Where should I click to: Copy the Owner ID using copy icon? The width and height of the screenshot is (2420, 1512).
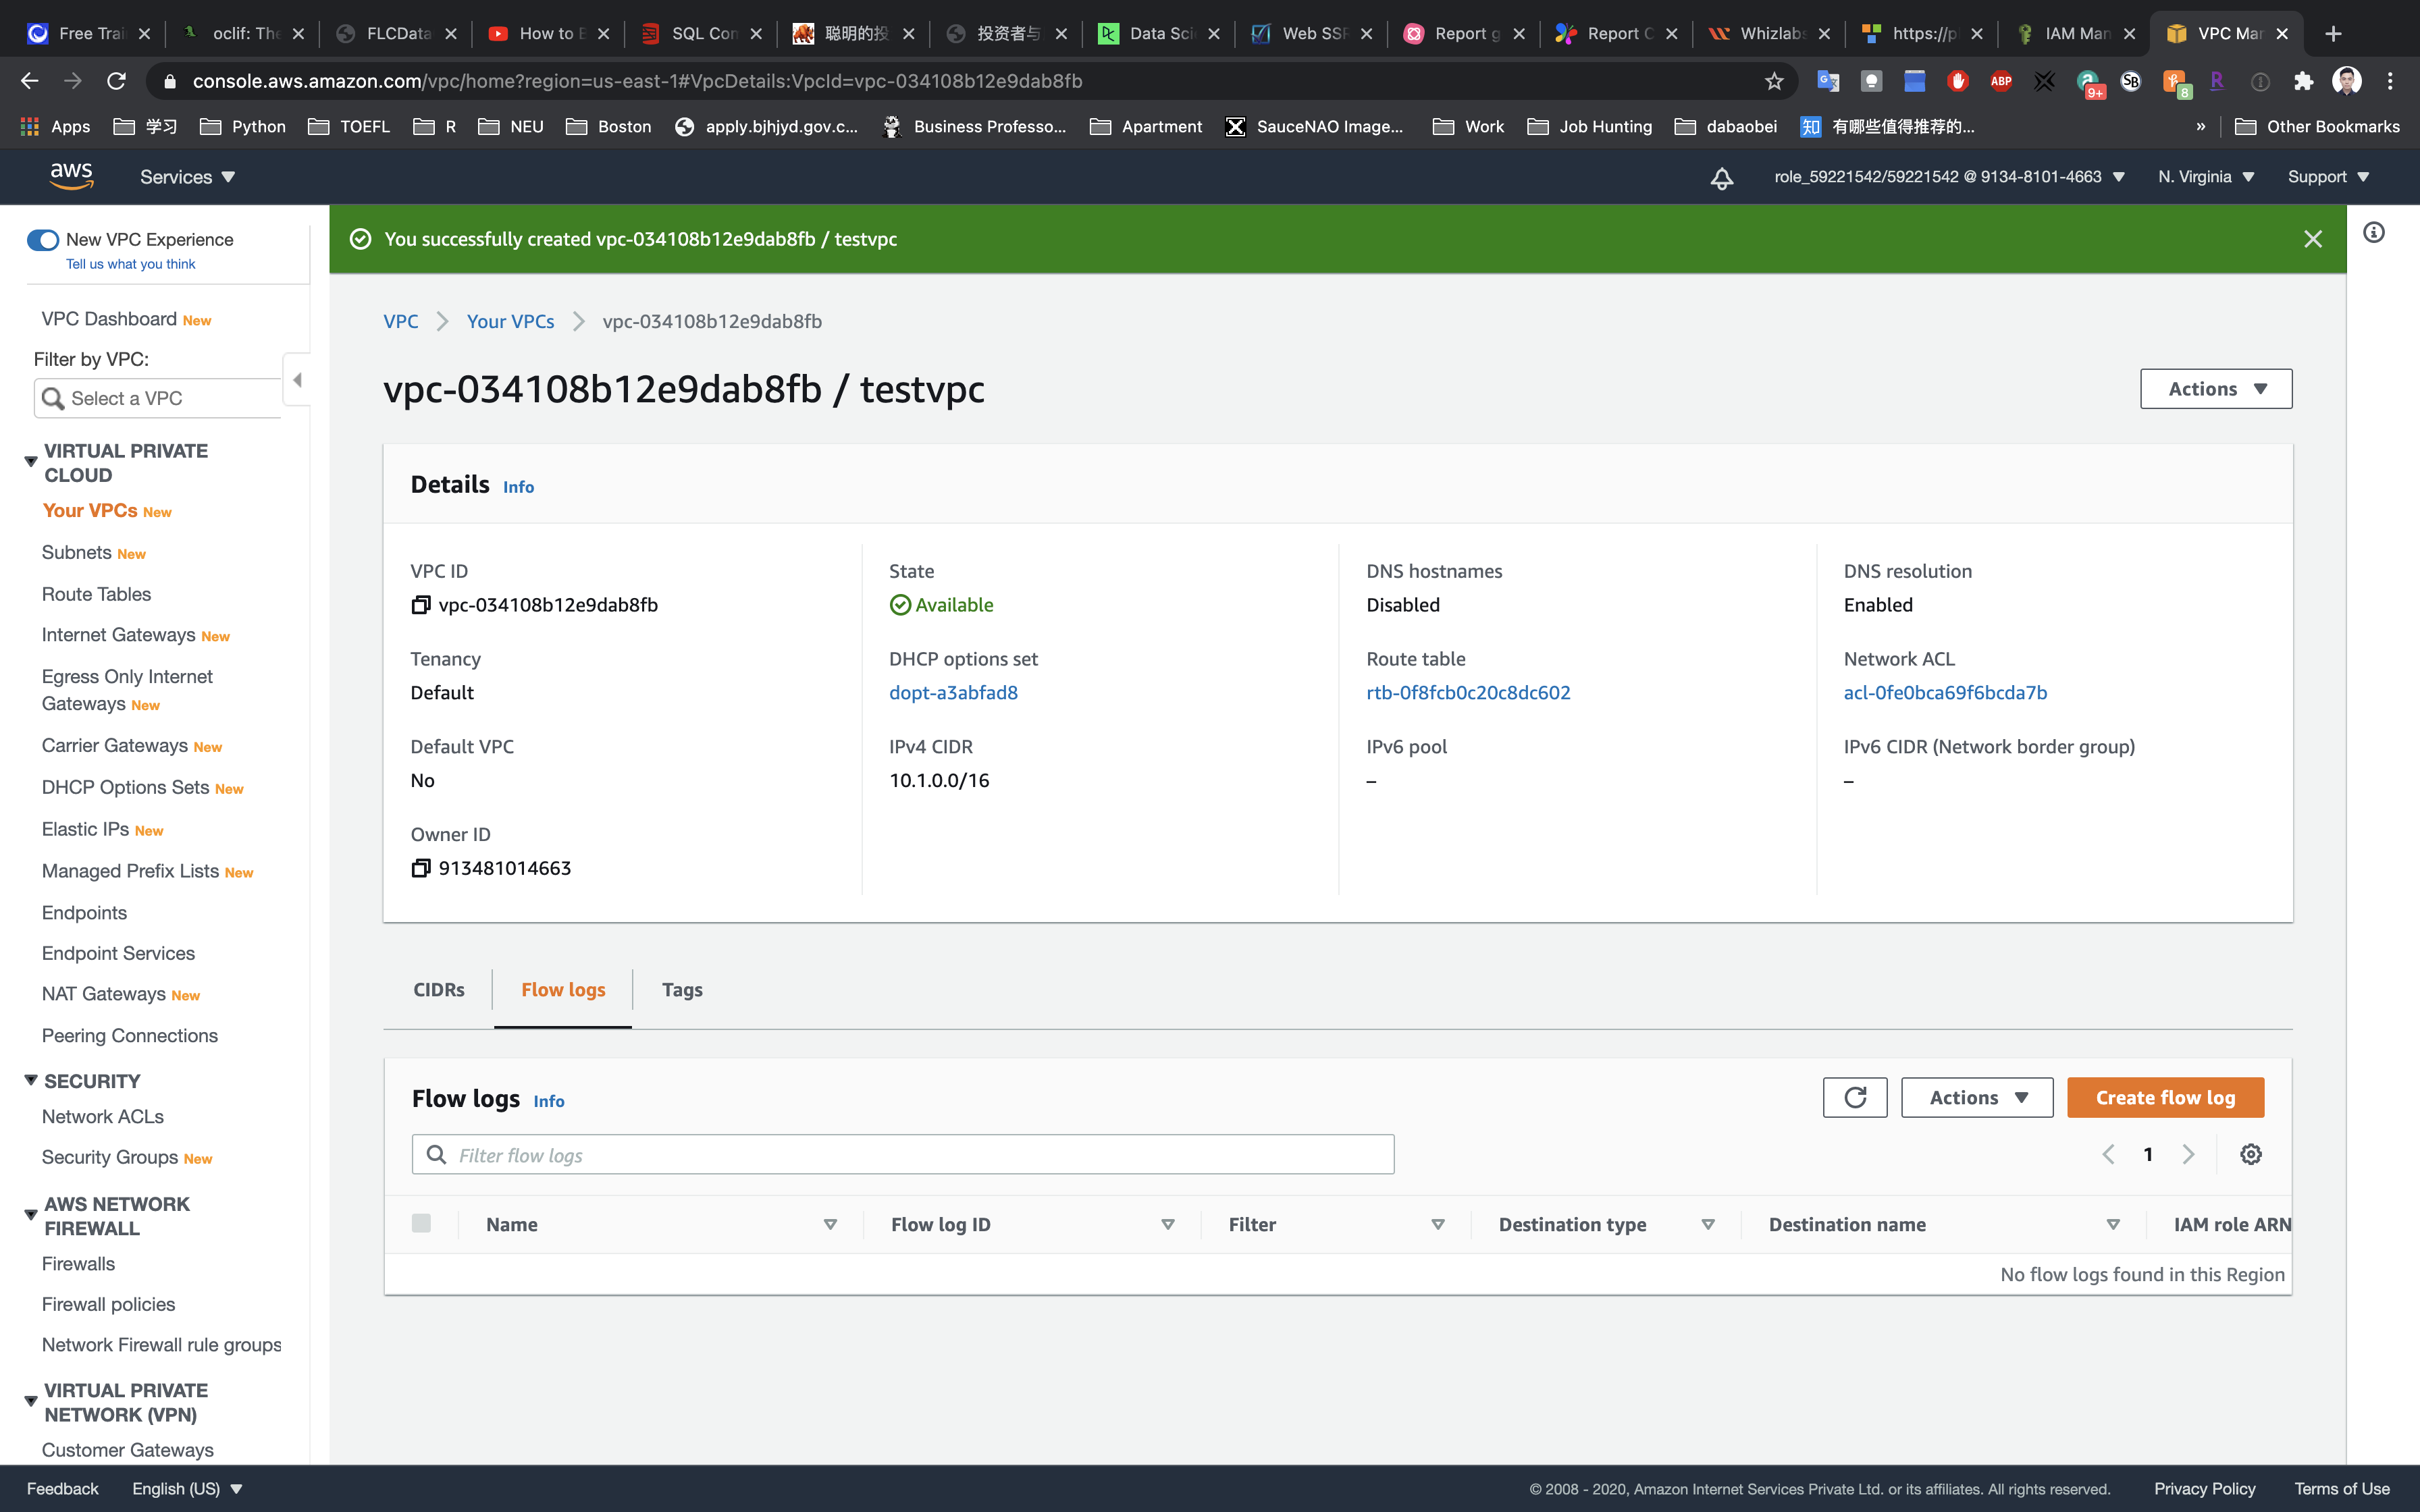[x=420, y=868]
